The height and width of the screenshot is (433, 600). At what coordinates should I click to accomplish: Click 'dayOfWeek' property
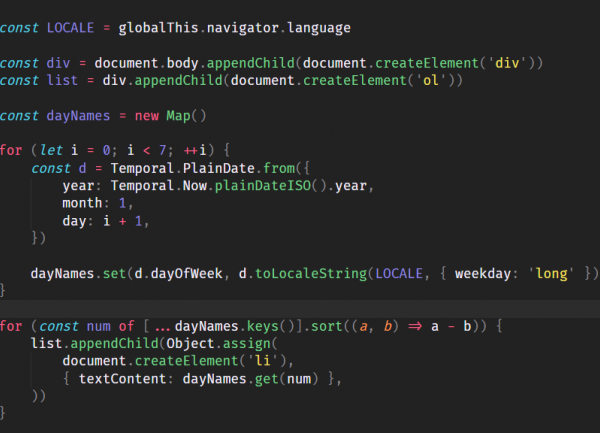tap(186, 274)
